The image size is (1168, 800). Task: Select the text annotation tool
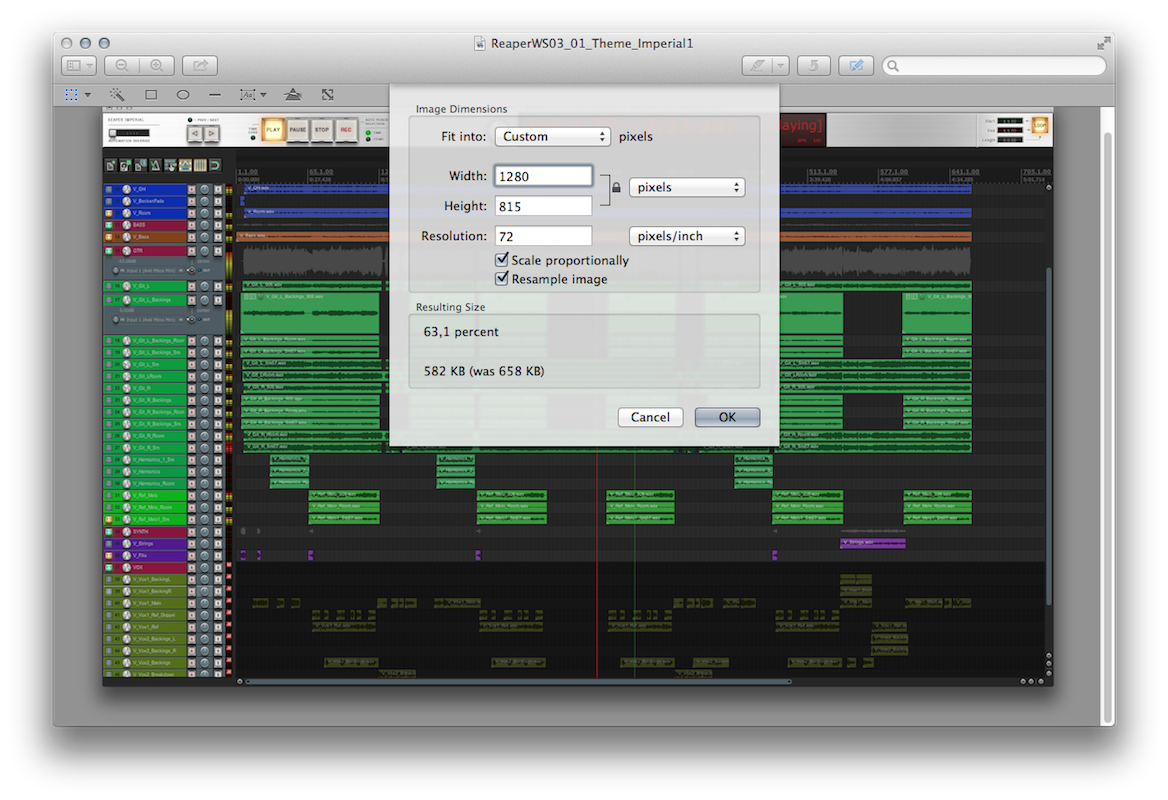[x=247, y=95]
